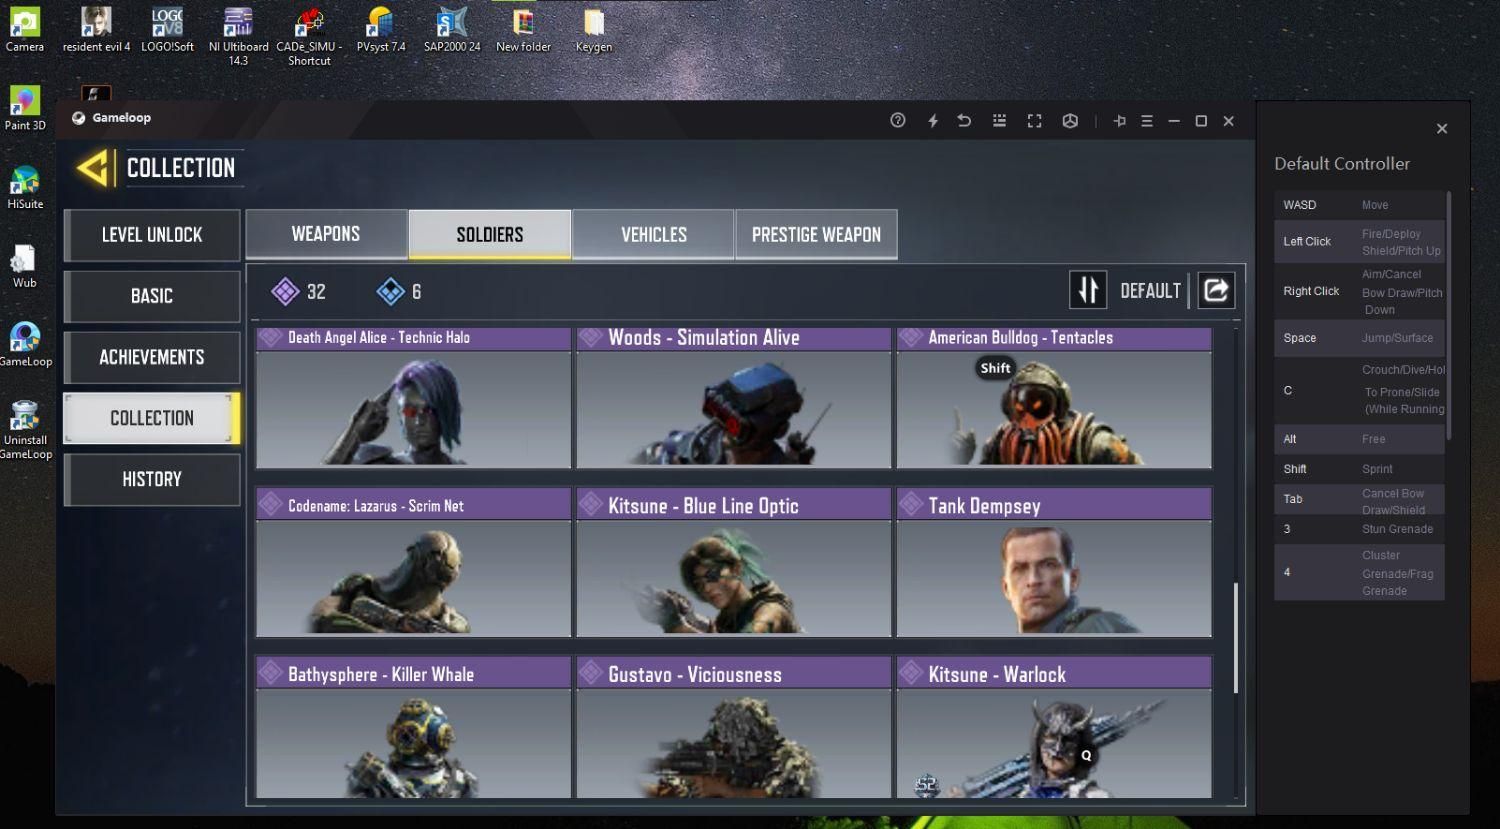The height and width of the screenshot is (829, 1500).
Task: Switch to the WEAPONS tab
Action: click(326, 234)
